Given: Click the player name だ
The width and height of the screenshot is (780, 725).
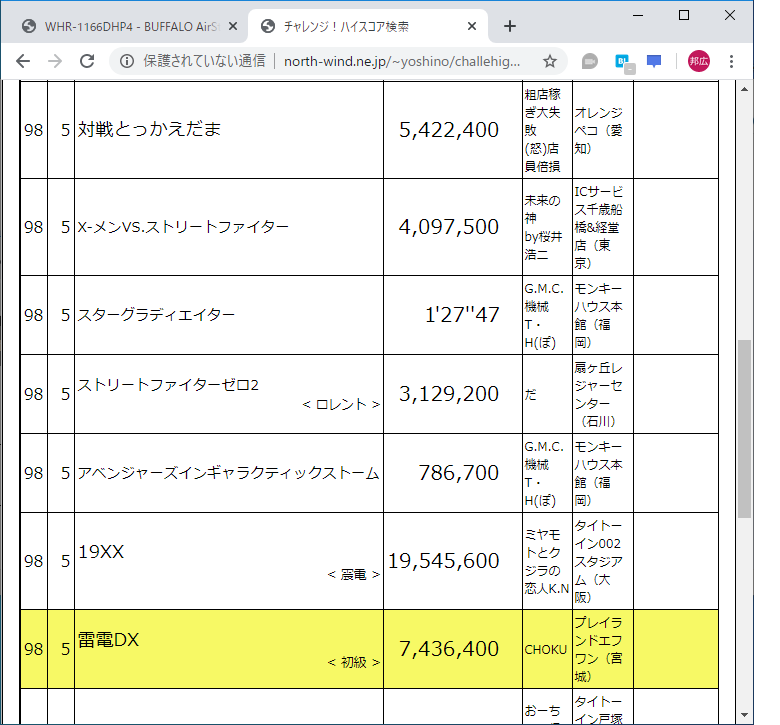Looking at the screenshot, I should pos(530,395).
